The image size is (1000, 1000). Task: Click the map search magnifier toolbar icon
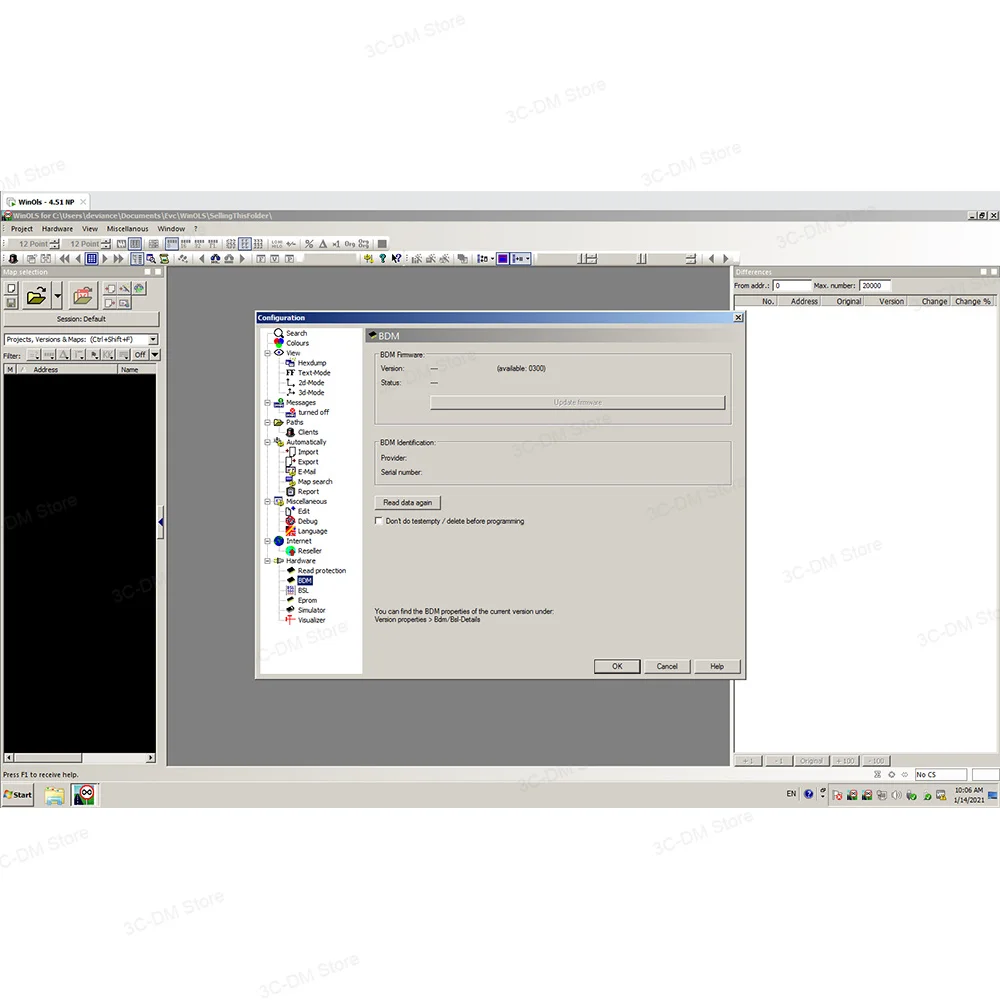pyautogui.click(x=151, y=259)
